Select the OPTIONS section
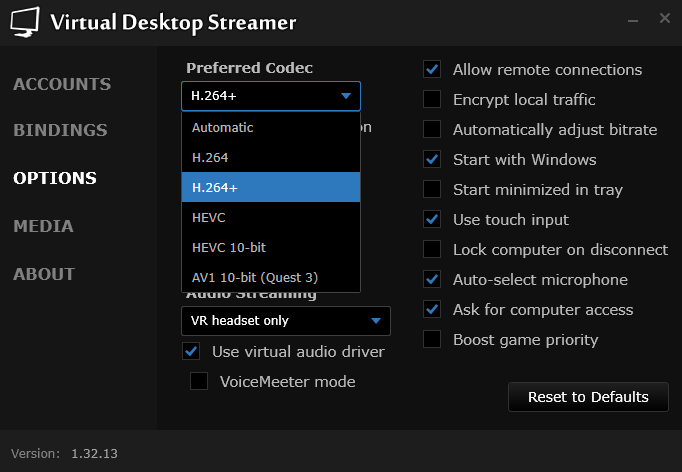Viewport: 682px width, 472px height. click(55, 178)
